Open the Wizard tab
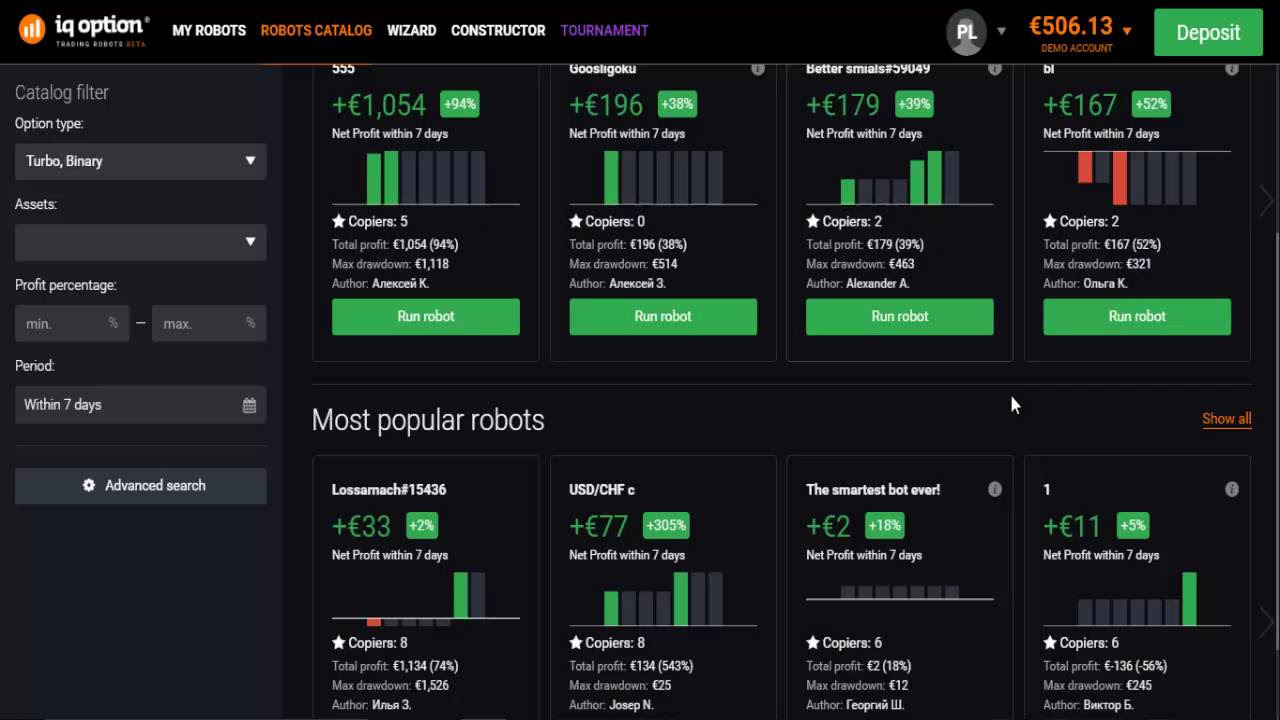1280x720 pixels. (411, 31)
